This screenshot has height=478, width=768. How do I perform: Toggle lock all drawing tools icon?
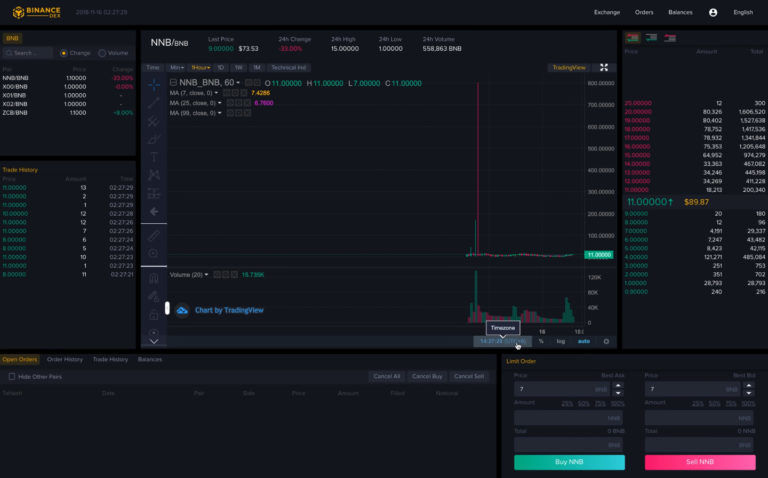[x=154, y=314]
